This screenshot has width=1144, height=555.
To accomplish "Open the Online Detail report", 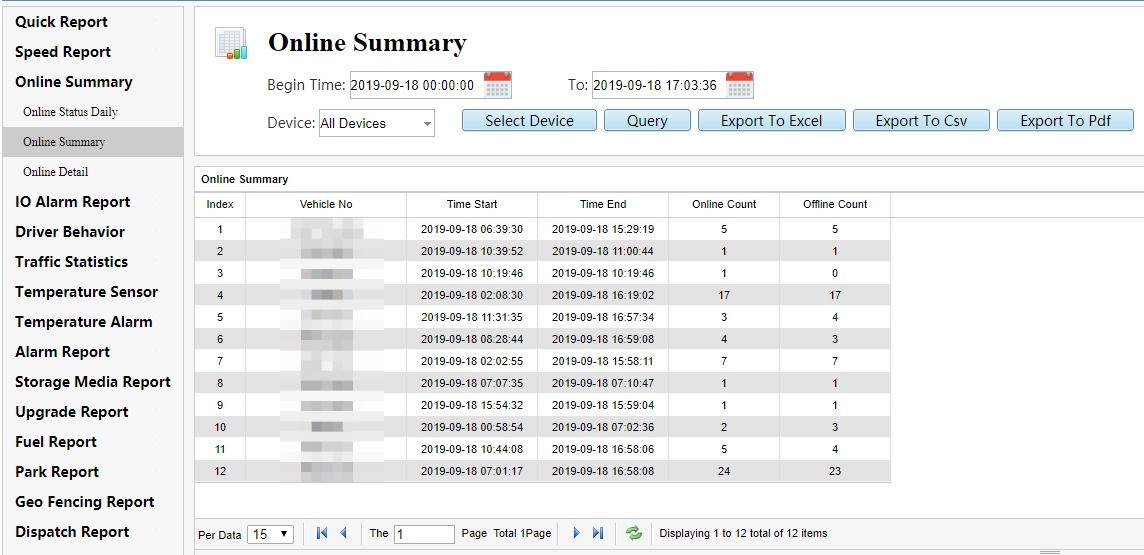I will coord(55,172).
